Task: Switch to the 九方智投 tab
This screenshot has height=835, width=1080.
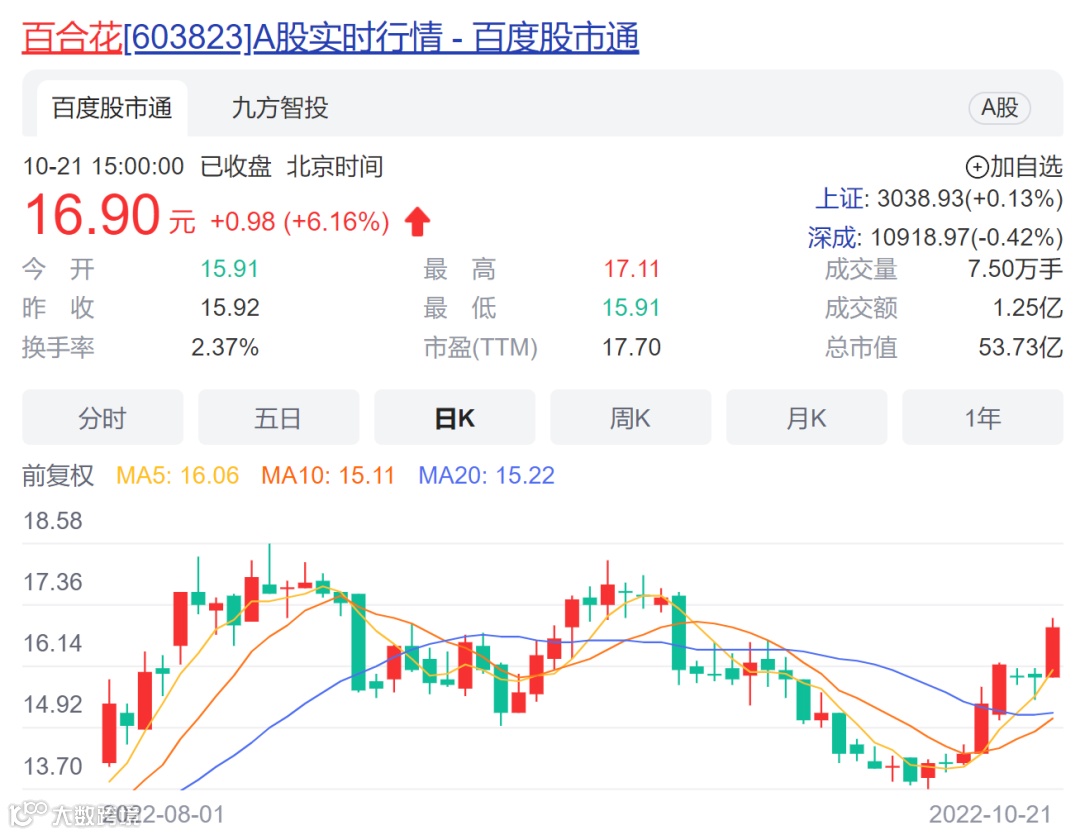Action: 280,108
